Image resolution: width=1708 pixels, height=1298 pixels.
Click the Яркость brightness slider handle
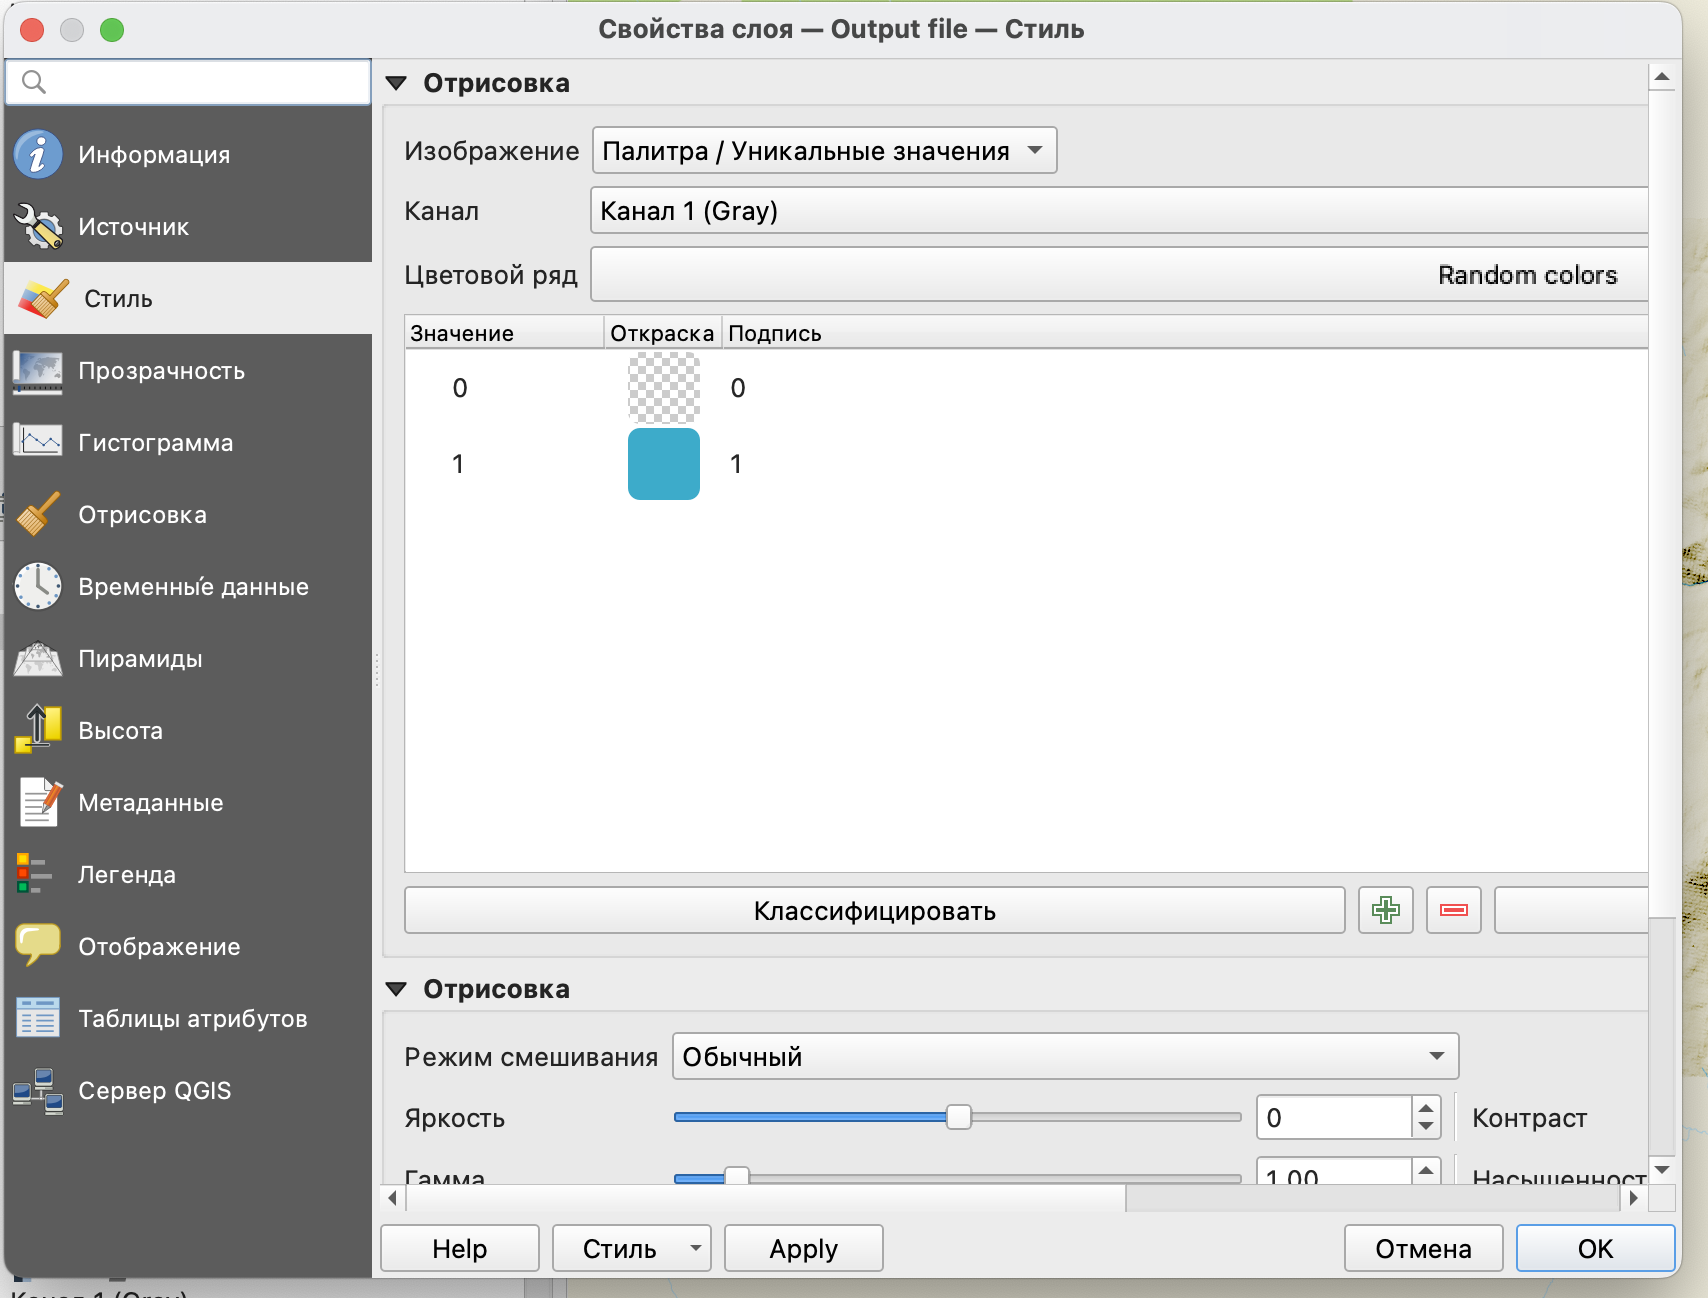pyautogui.click(x=958, y=1117)
